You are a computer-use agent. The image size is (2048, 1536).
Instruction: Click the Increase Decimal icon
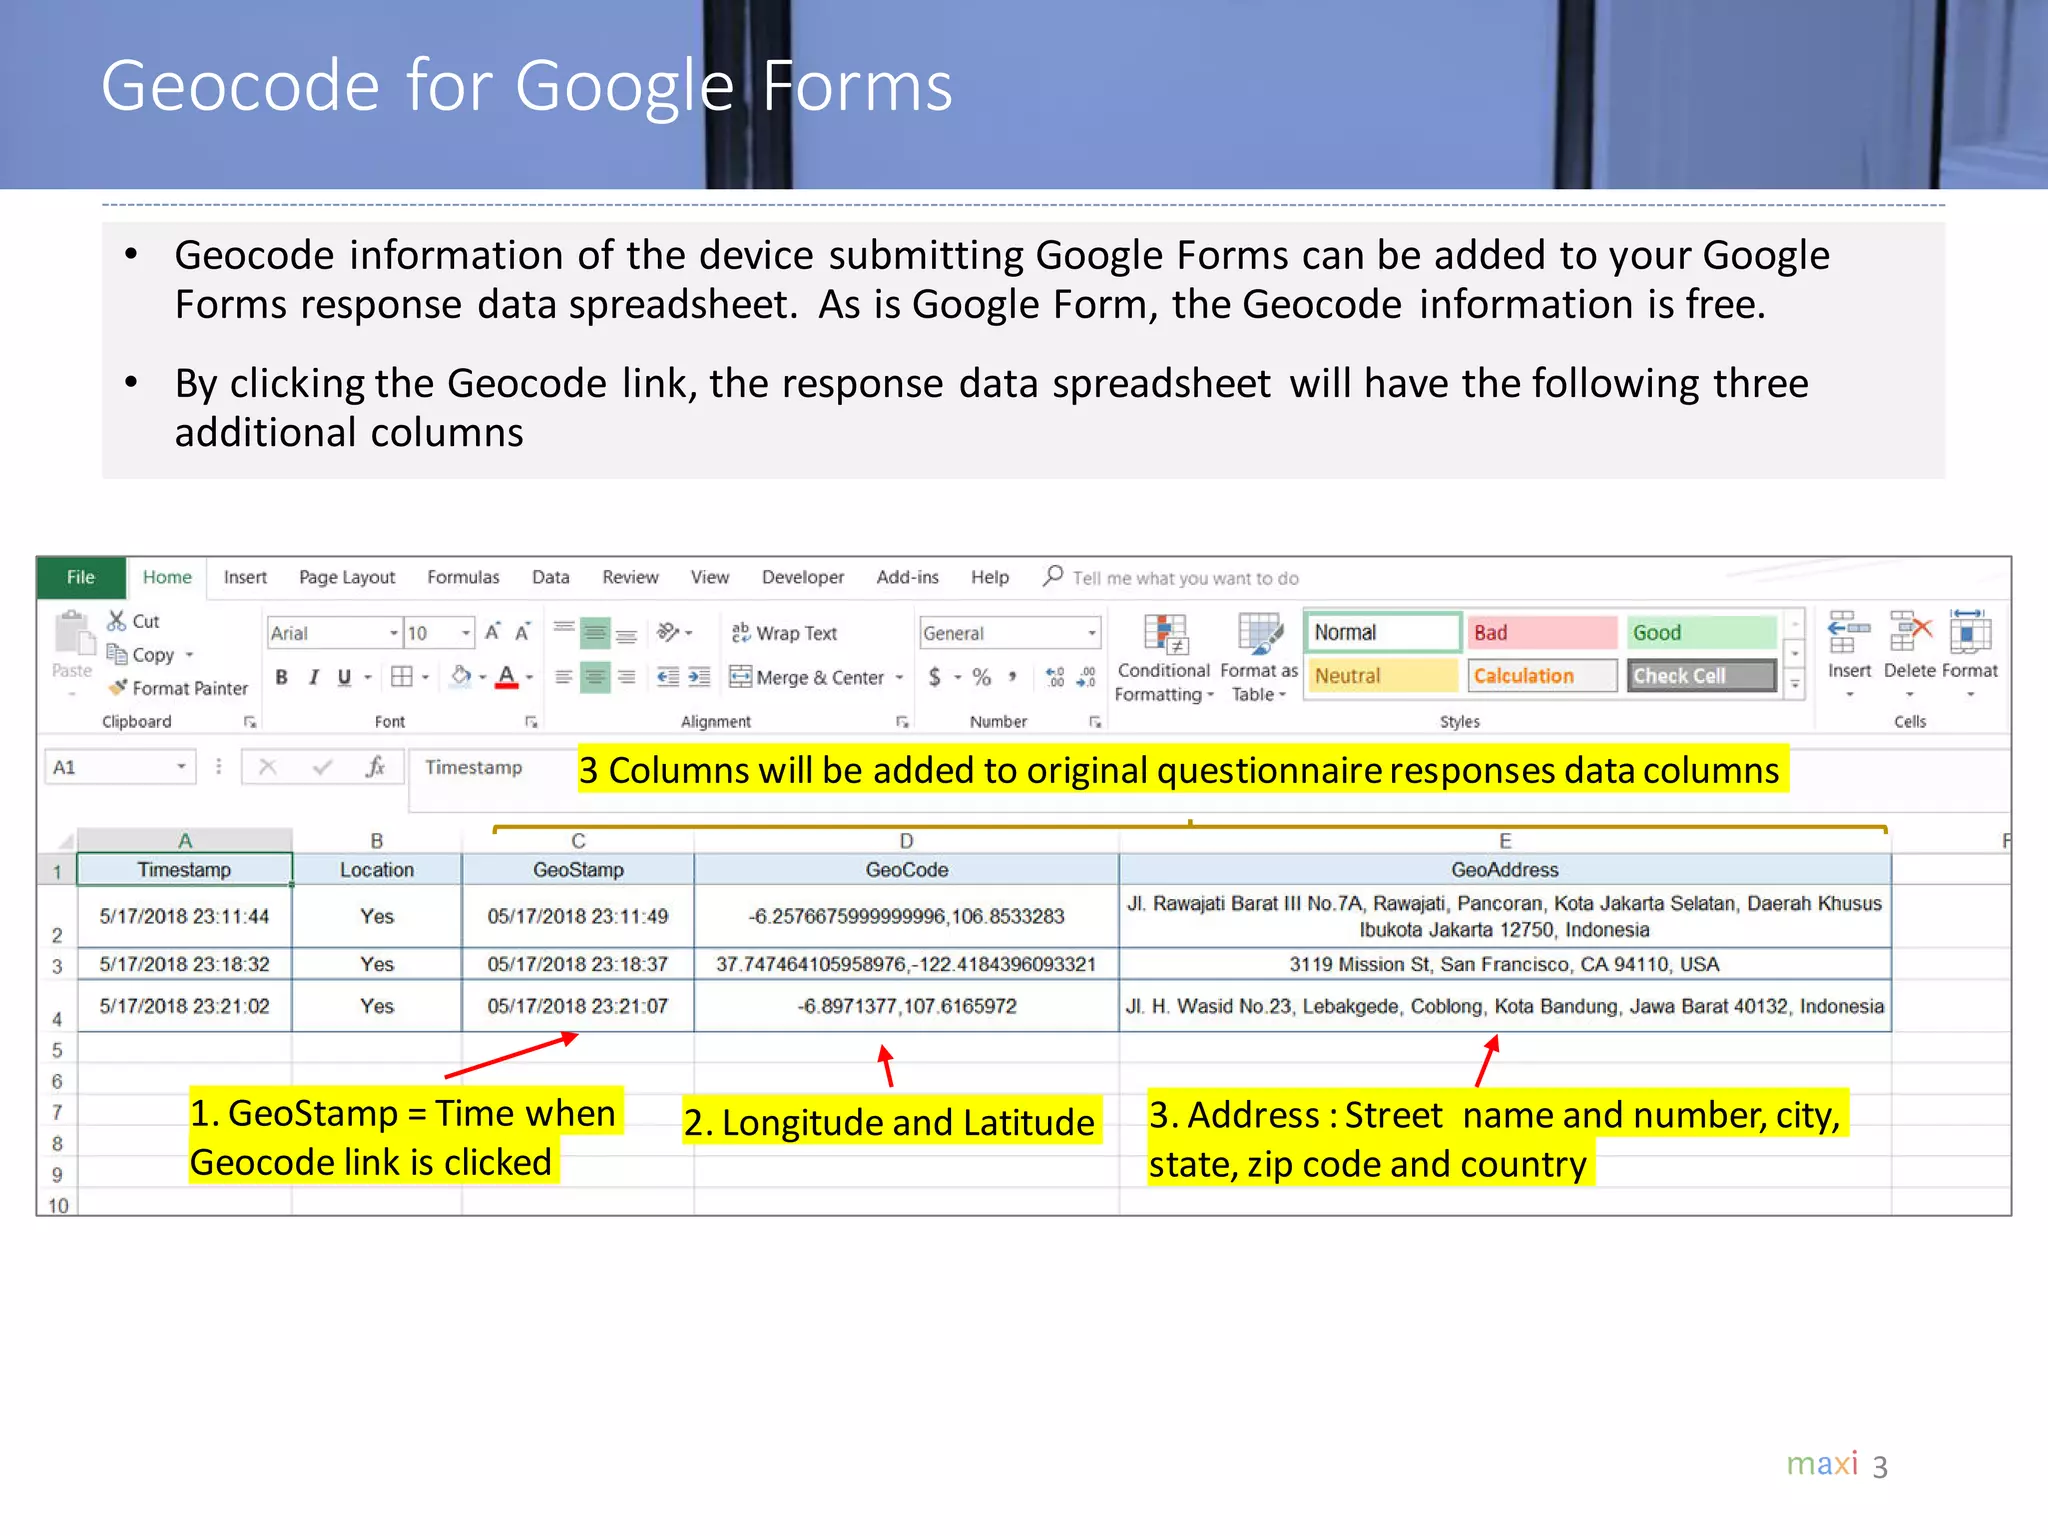click(x=1055, y=677)
